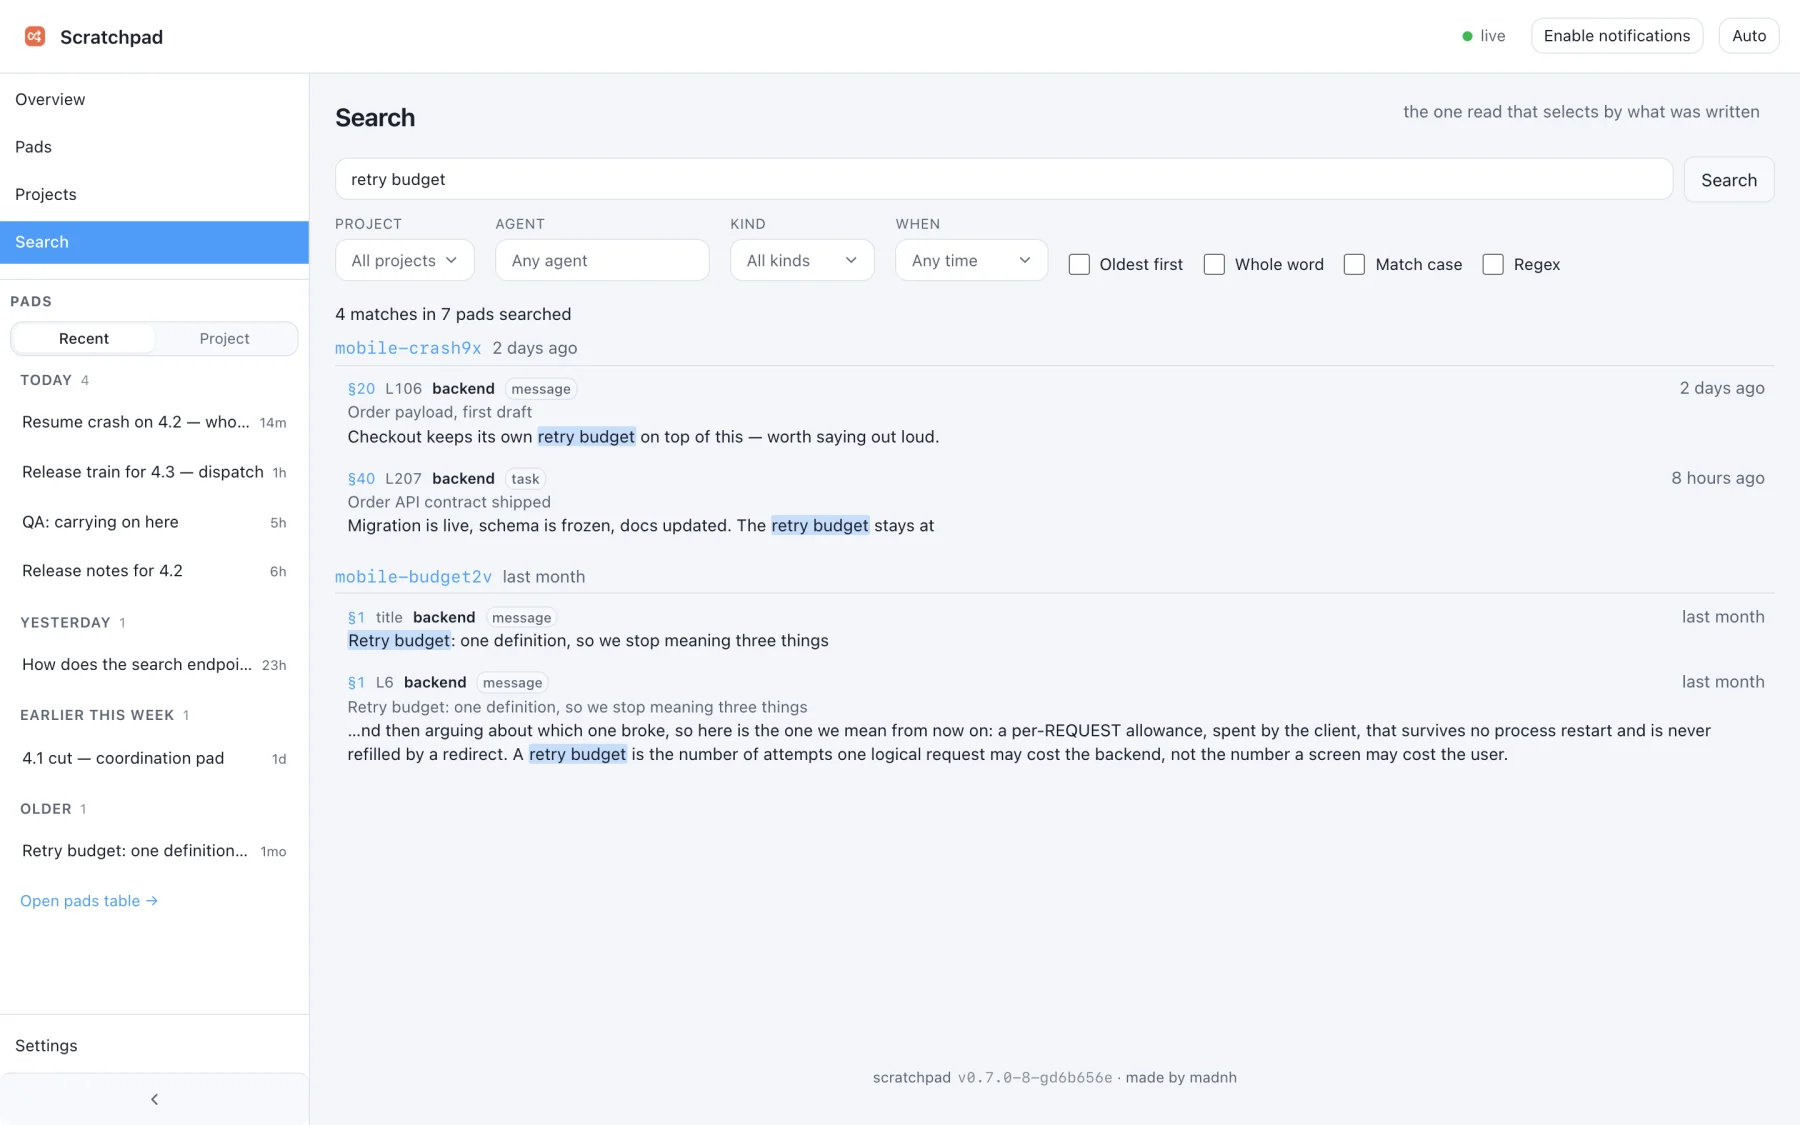Screen dimensions: 1800x1125
Task: Open the All kinds dropdown
Action: (x=802, y=260)
